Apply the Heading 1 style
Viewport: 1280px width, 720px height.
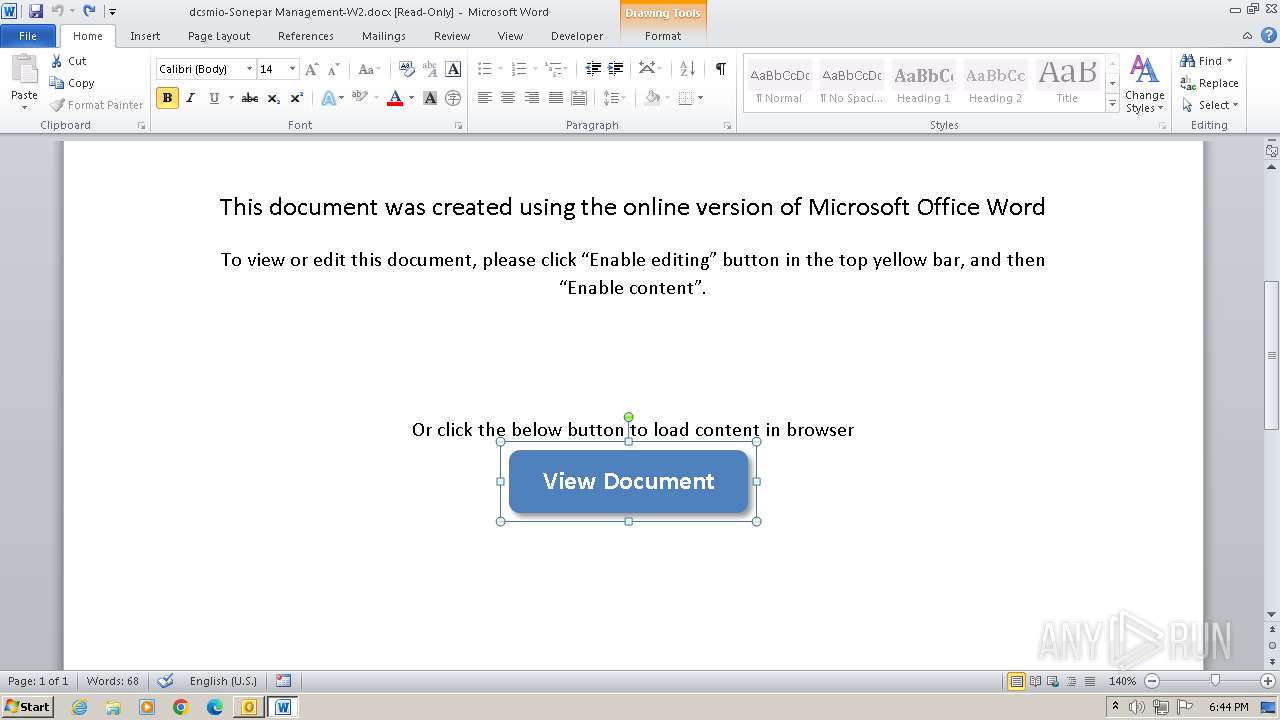point(923,84)
